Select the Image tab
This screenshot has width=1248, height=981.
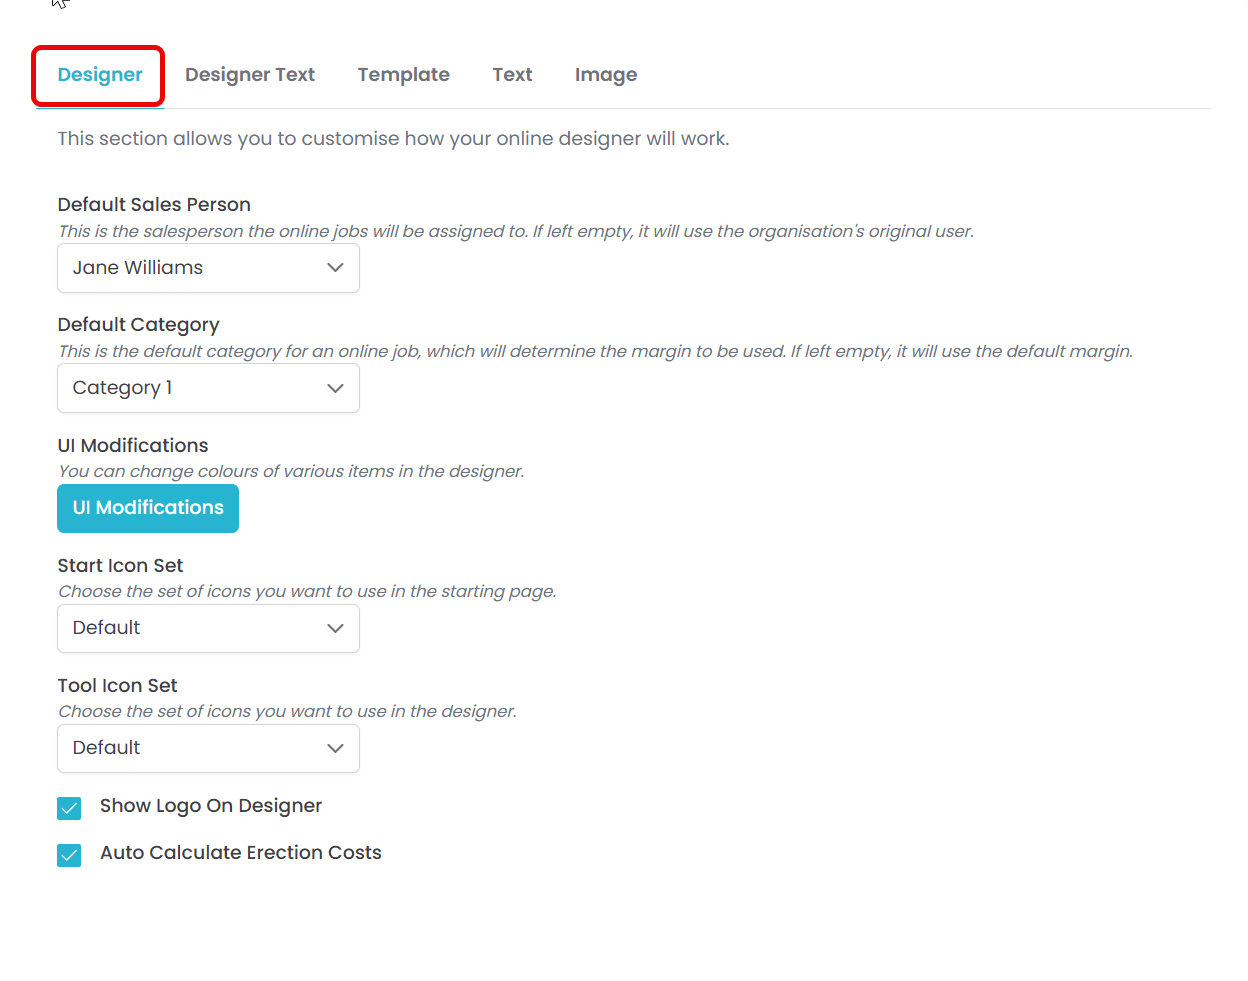(x=606, y=75)
